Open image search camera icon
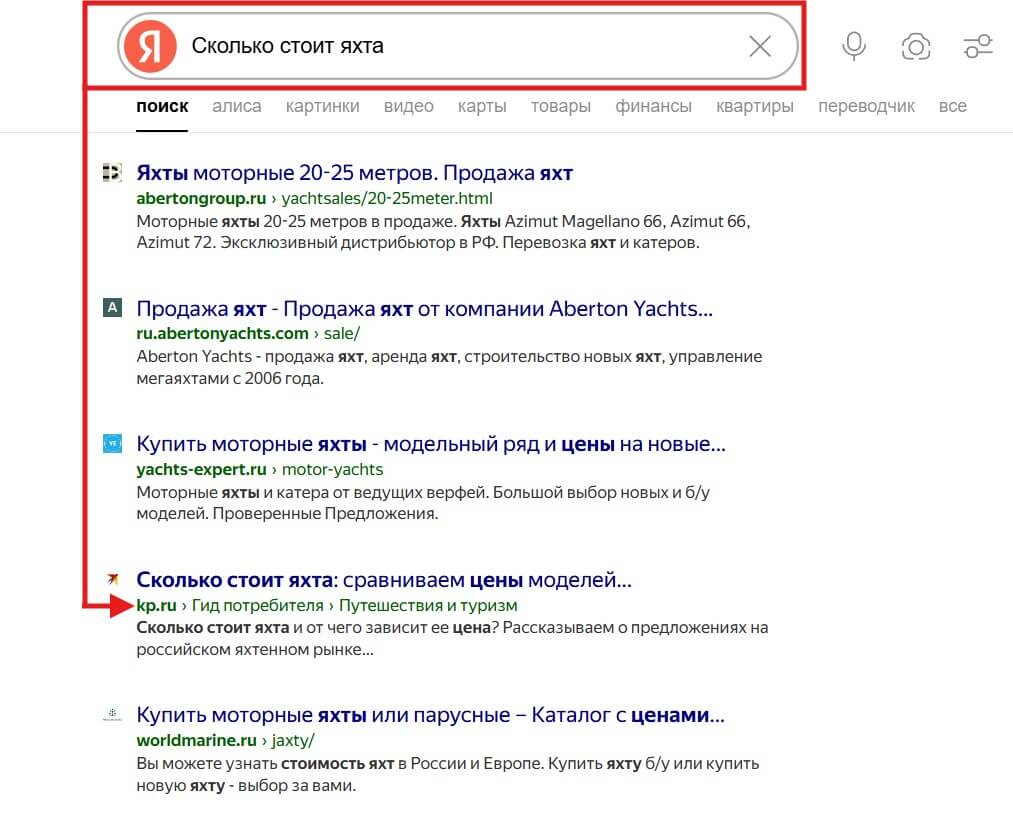The image size is (1013, 819). point(915,46)
